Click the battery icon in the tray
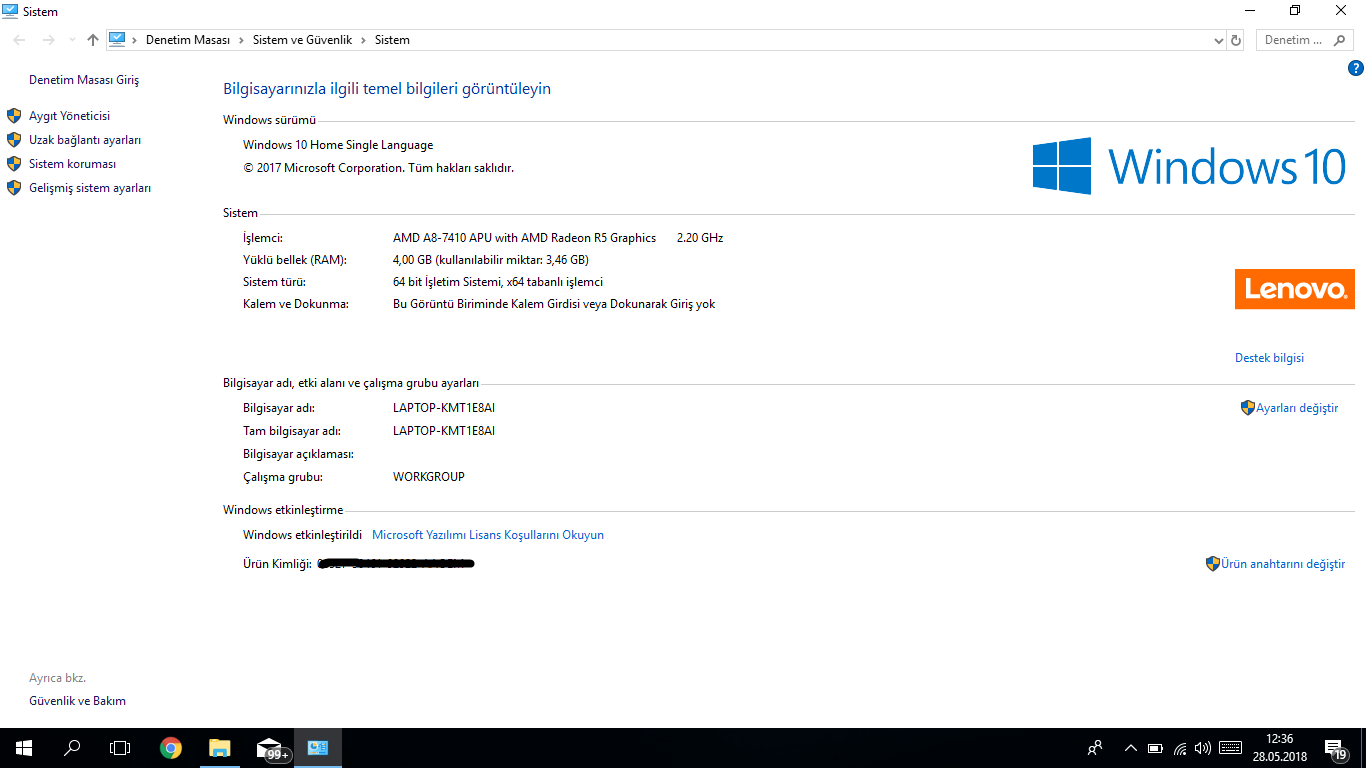The width and height of the screenshot is (1366, 768). click(x=1155, y=748)
